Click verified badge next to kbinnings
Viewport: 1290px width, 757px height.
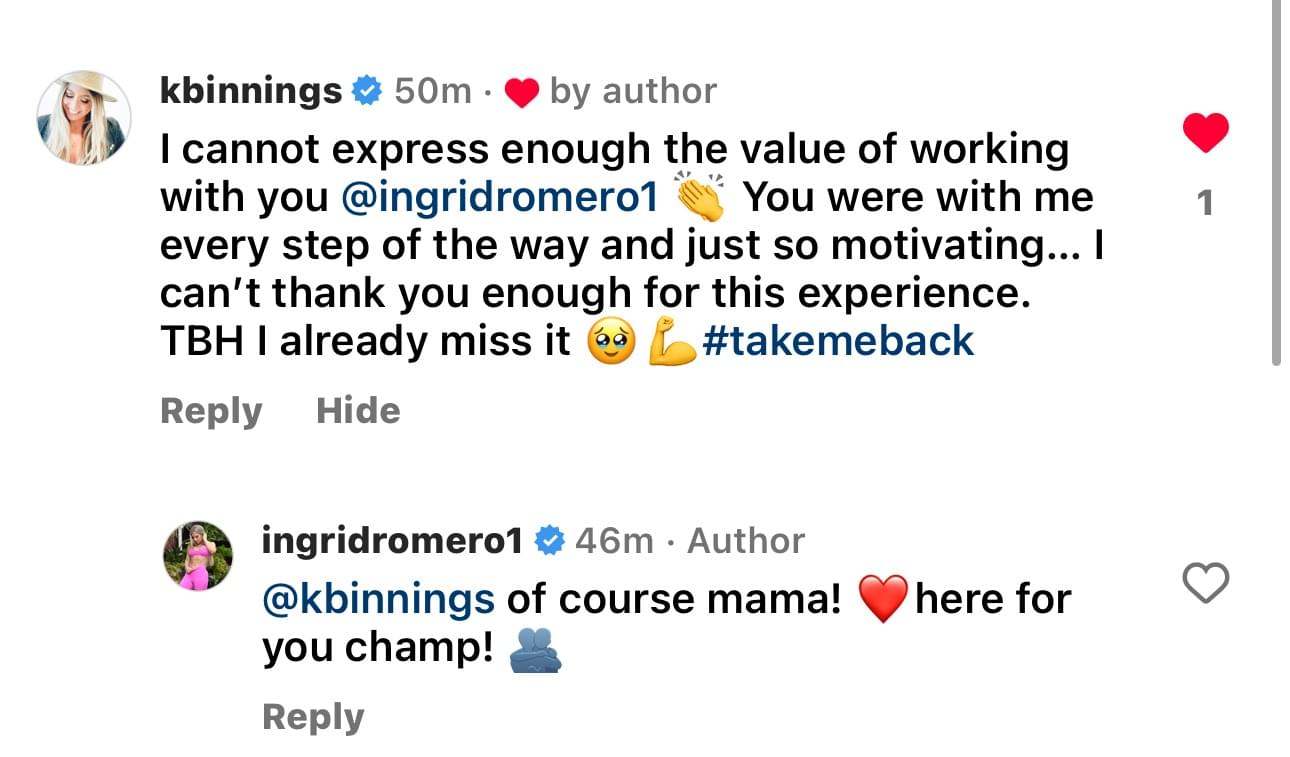click(x=367, y=92)
